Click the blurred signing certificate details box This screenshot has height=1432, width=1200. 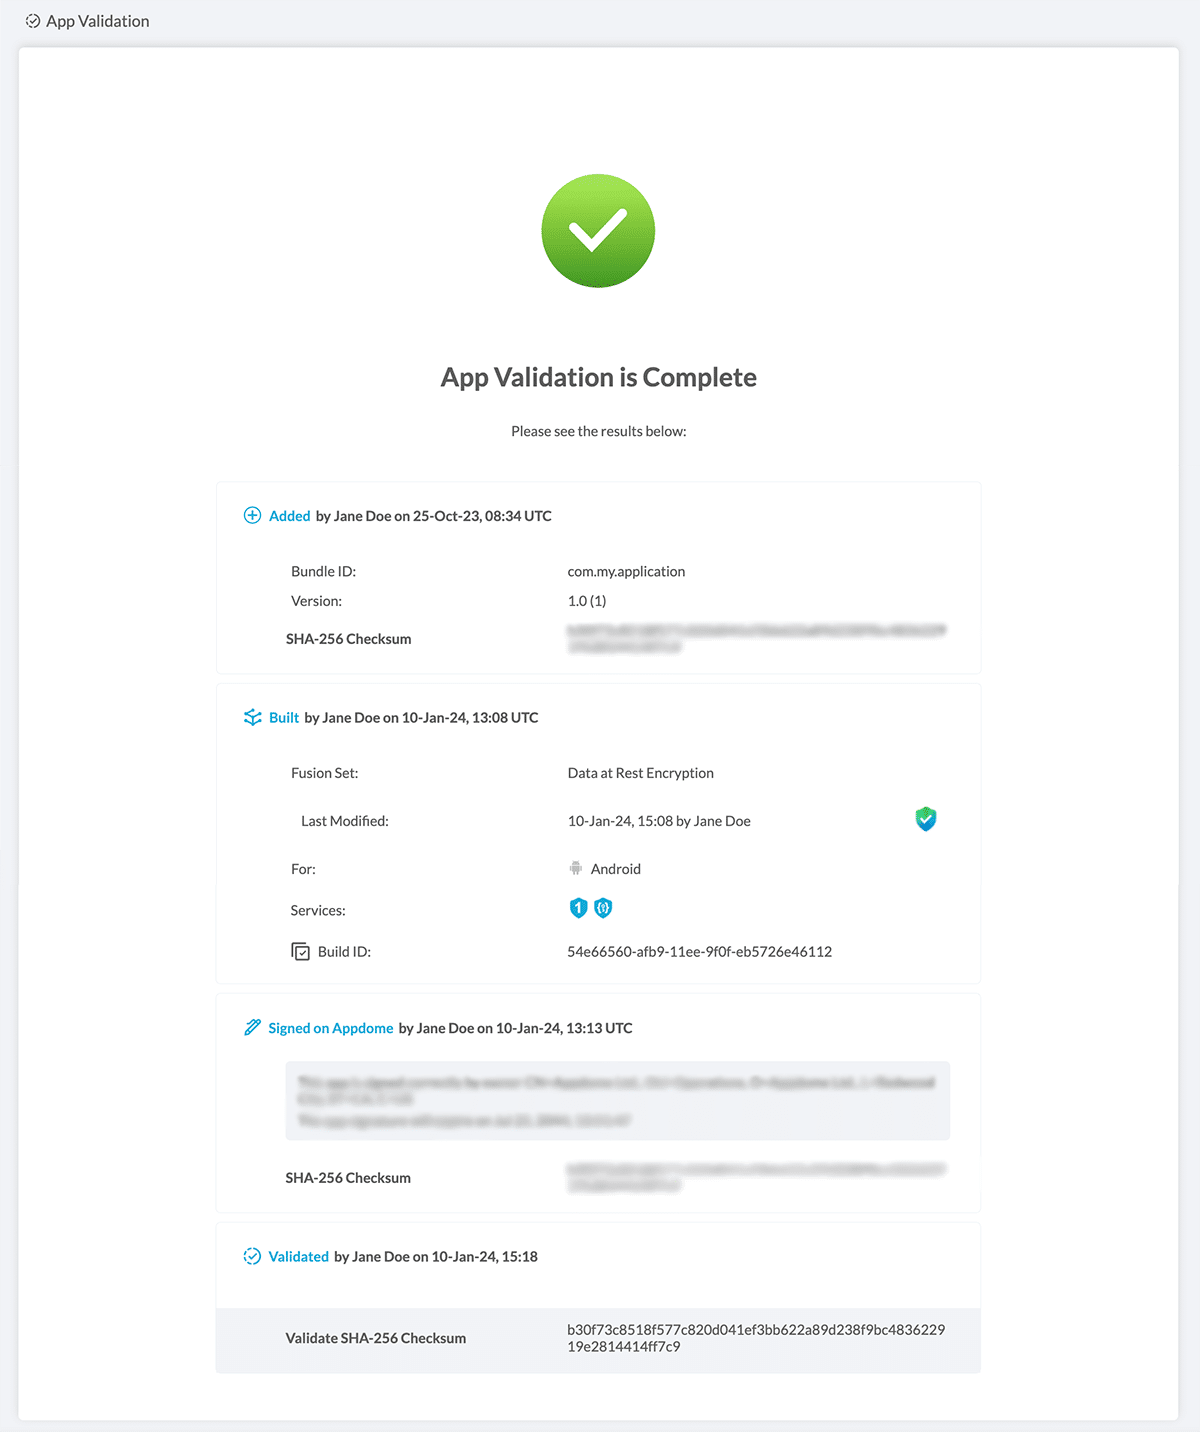click(617, 1101)
